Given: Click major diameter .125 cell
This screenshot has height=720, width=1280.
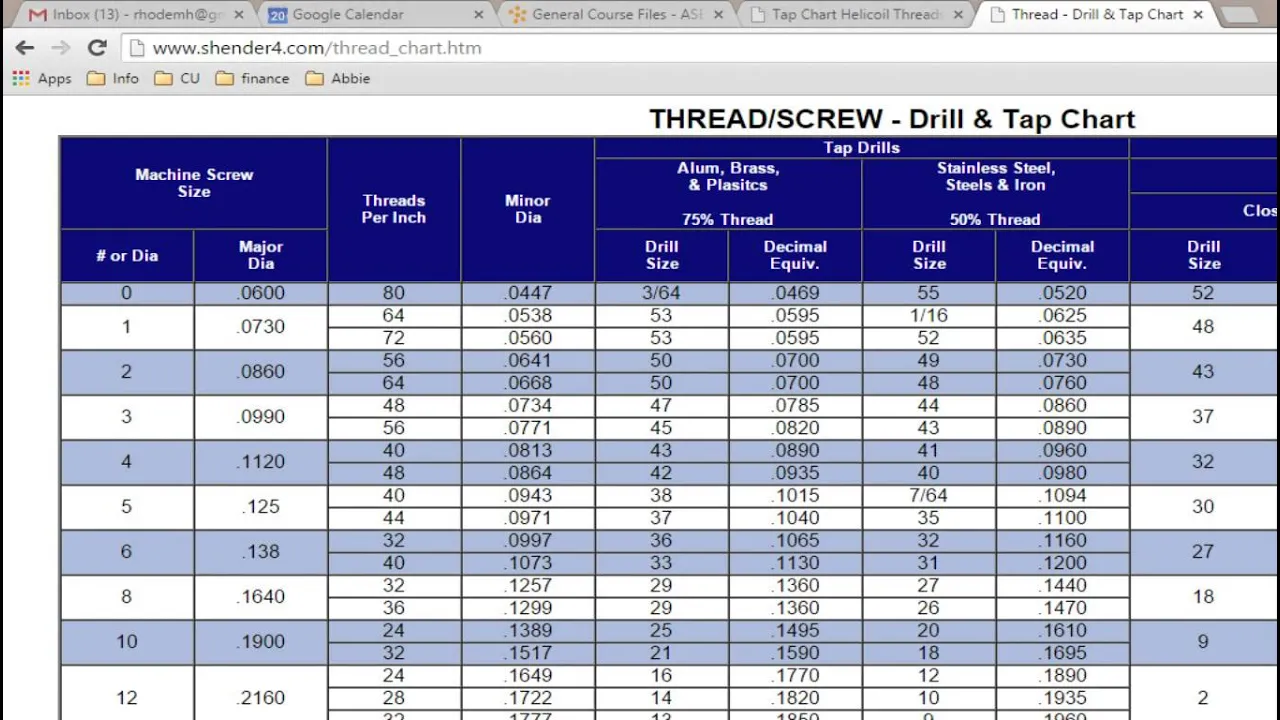Looking at the screenshot, I should [x=261, y=507].
